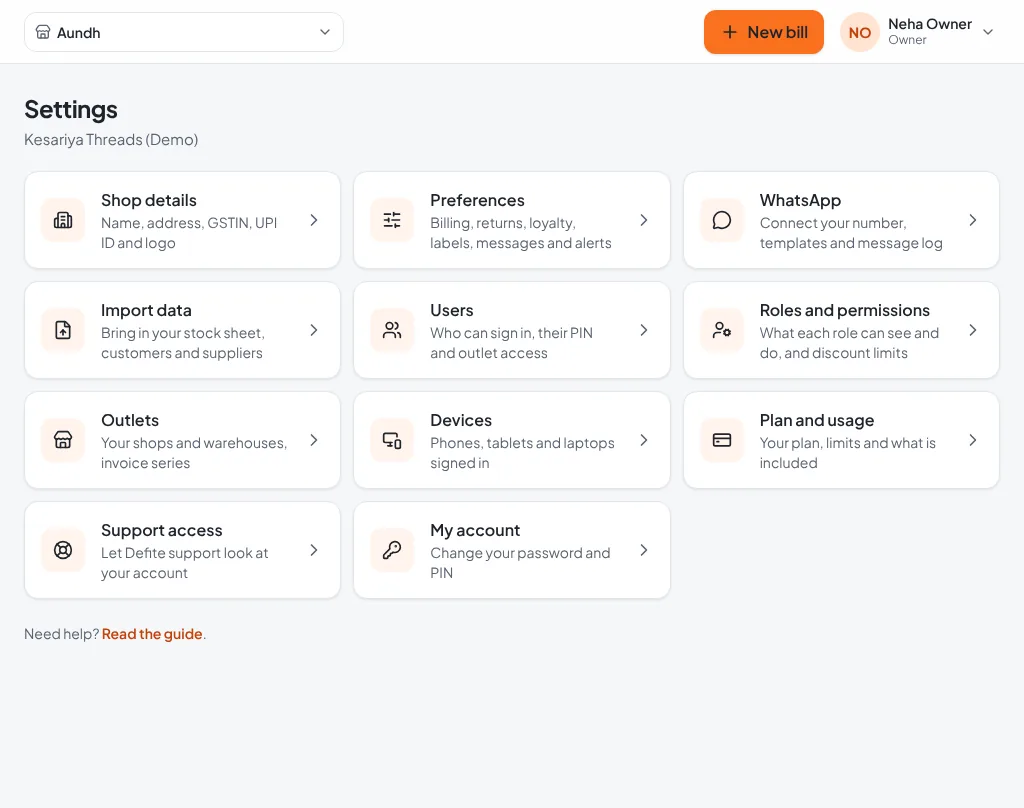Click the Settings page heading
Screen dimensions: 1024x808
[71, 109]
